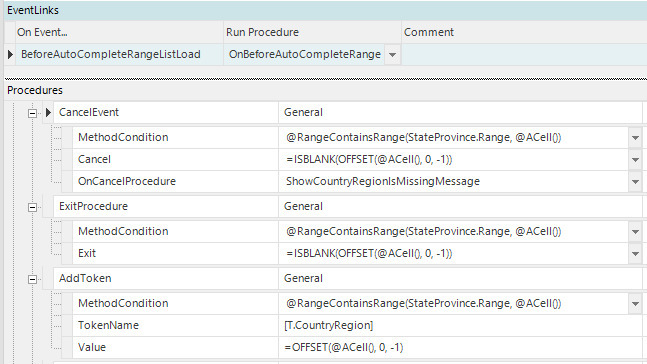Open CancelEvent MethodCondition dropdown arrow

(x=635, y=138)
